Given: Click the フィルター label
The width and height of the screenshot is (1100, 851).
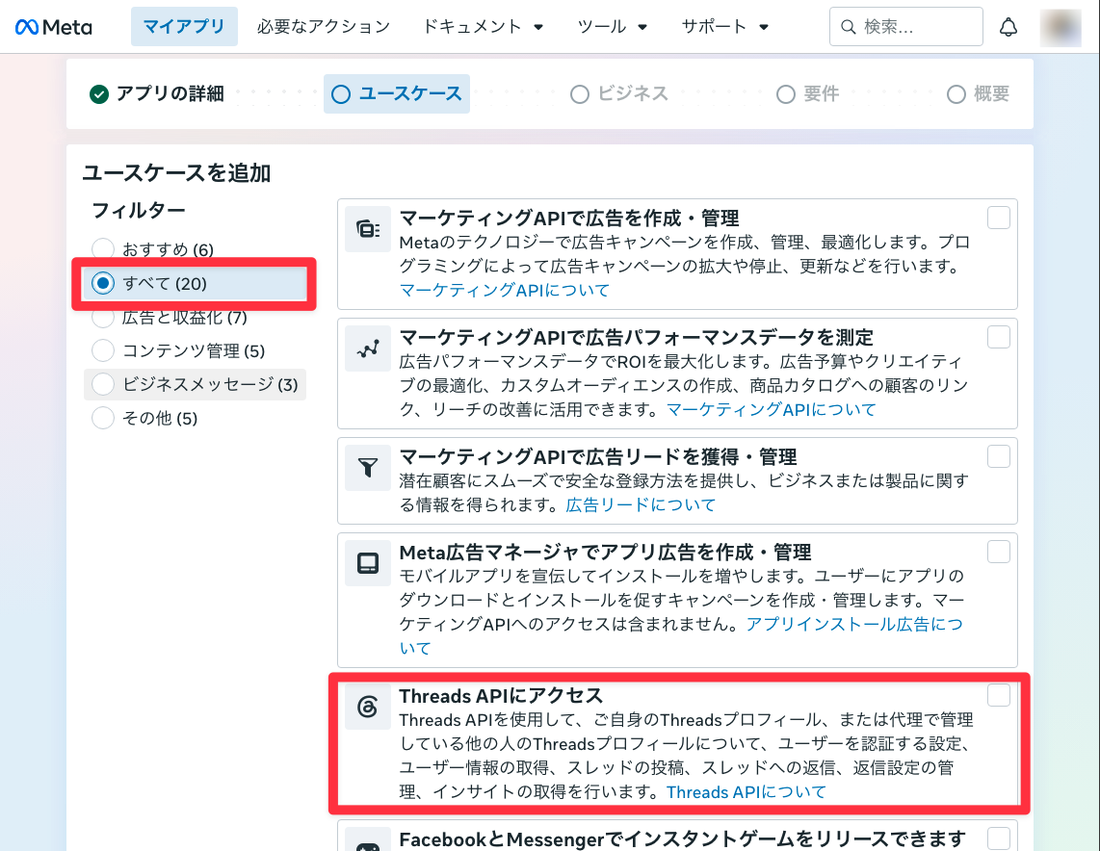Looking at the screenshot, I should (x=139, y=210).
